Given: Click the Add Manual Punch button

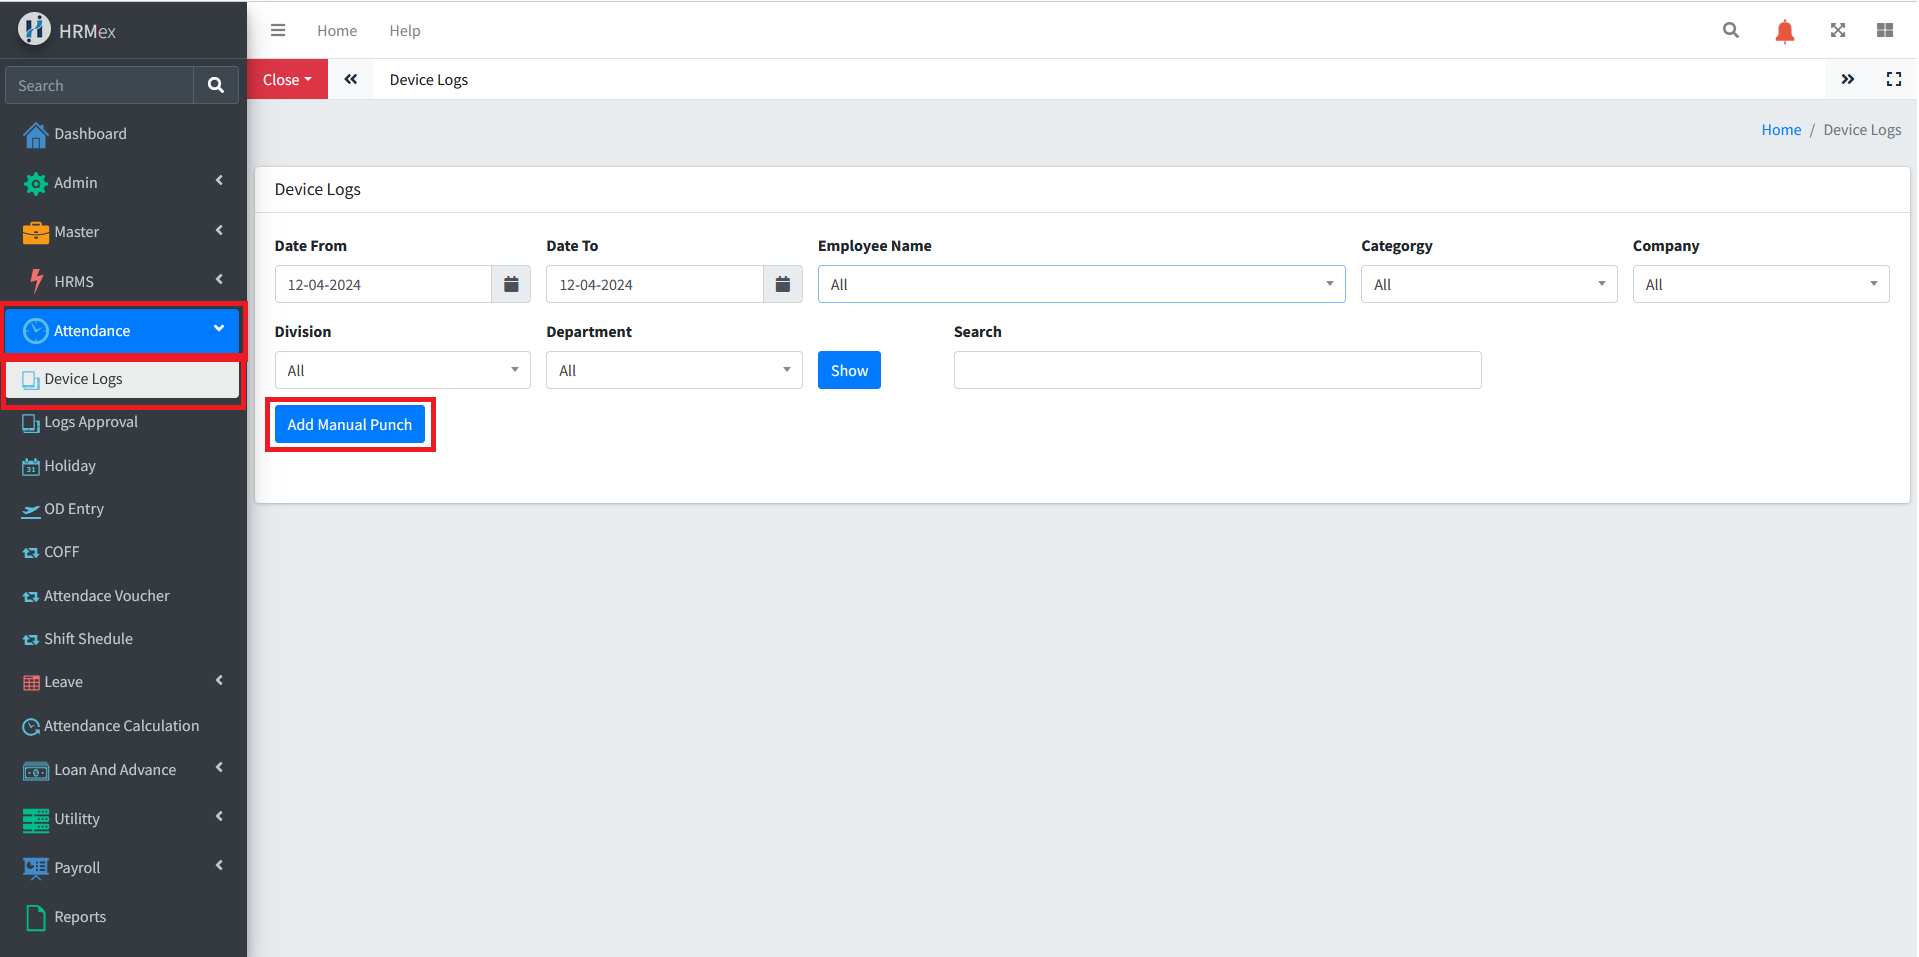Looking at the screenshot, I should [349, 425].
